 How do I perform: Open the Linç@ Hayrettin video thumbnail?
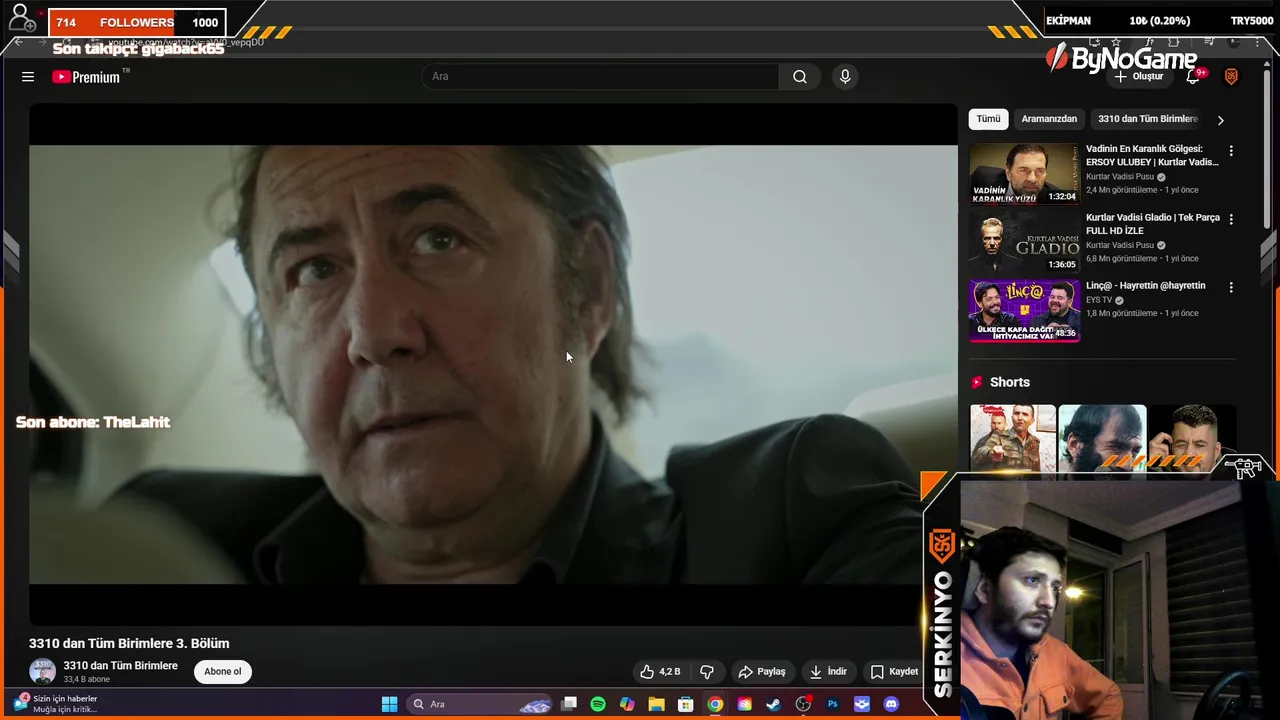1024,311
